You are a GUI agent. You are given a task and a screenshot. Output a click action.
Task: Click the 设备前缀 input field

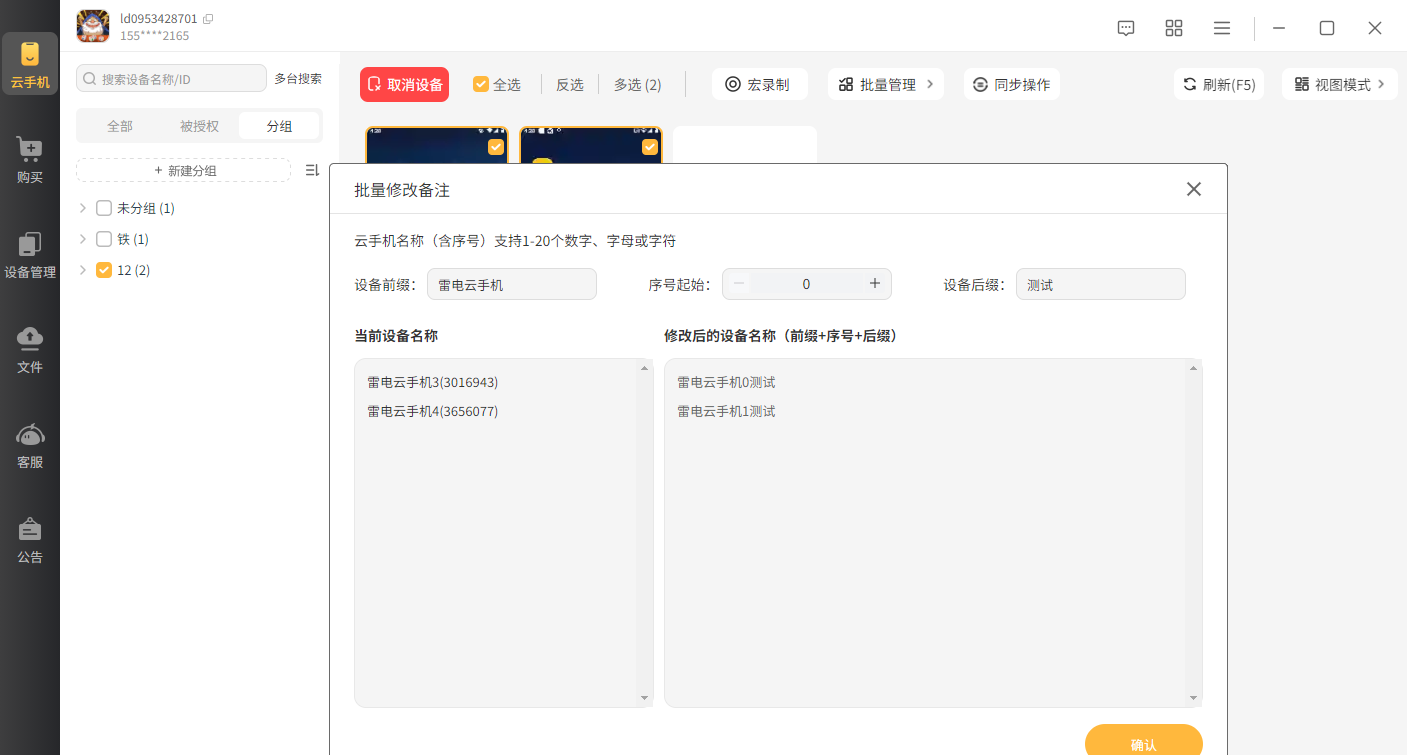511,285
